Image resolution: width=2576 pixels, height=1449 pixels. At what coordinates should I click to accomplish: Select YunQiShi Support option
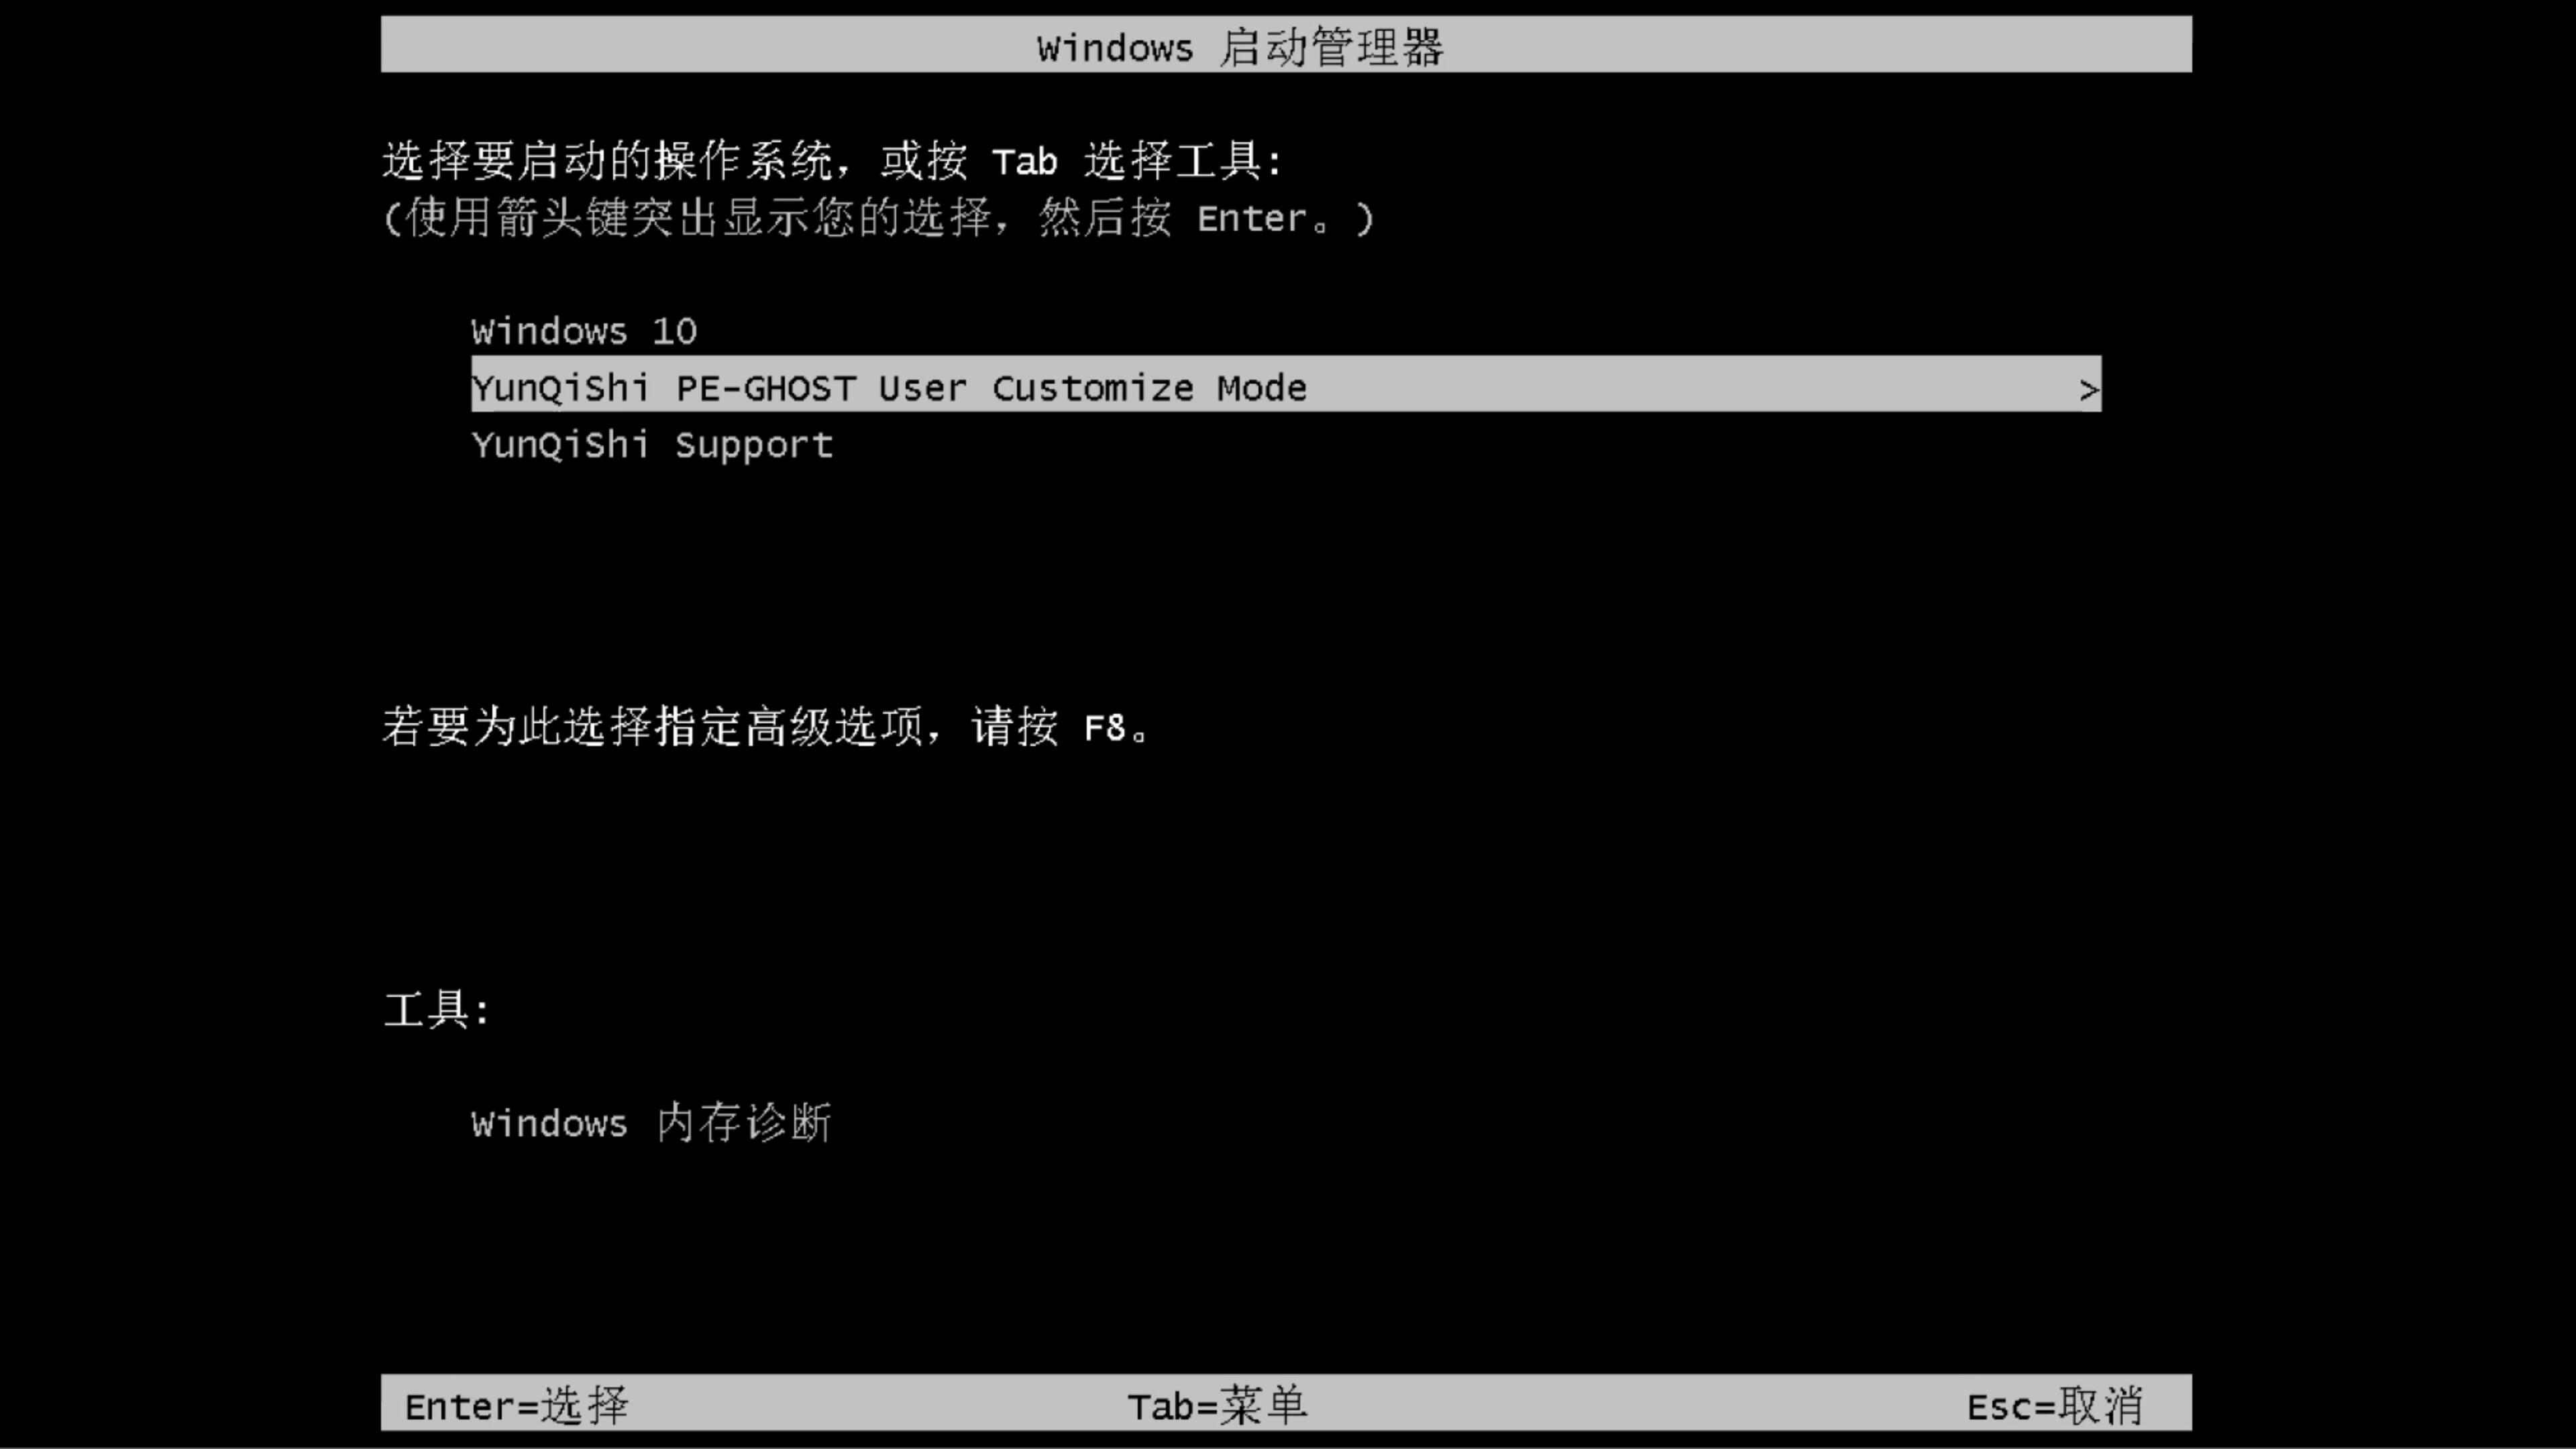[651, 444]
